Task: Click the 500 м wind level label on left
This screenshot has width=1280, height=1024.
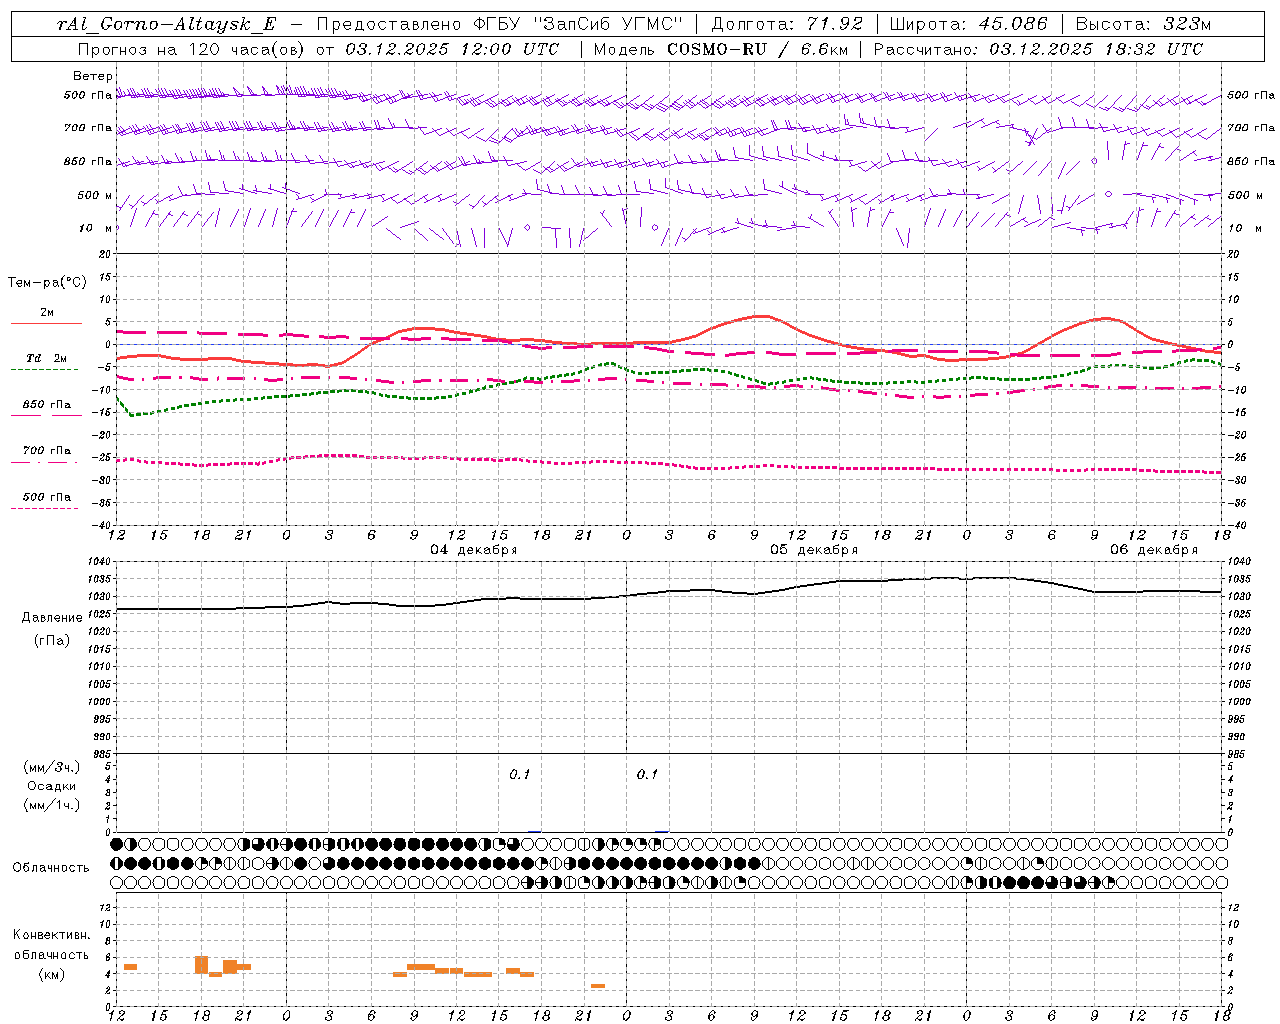Action: (95, 195)
